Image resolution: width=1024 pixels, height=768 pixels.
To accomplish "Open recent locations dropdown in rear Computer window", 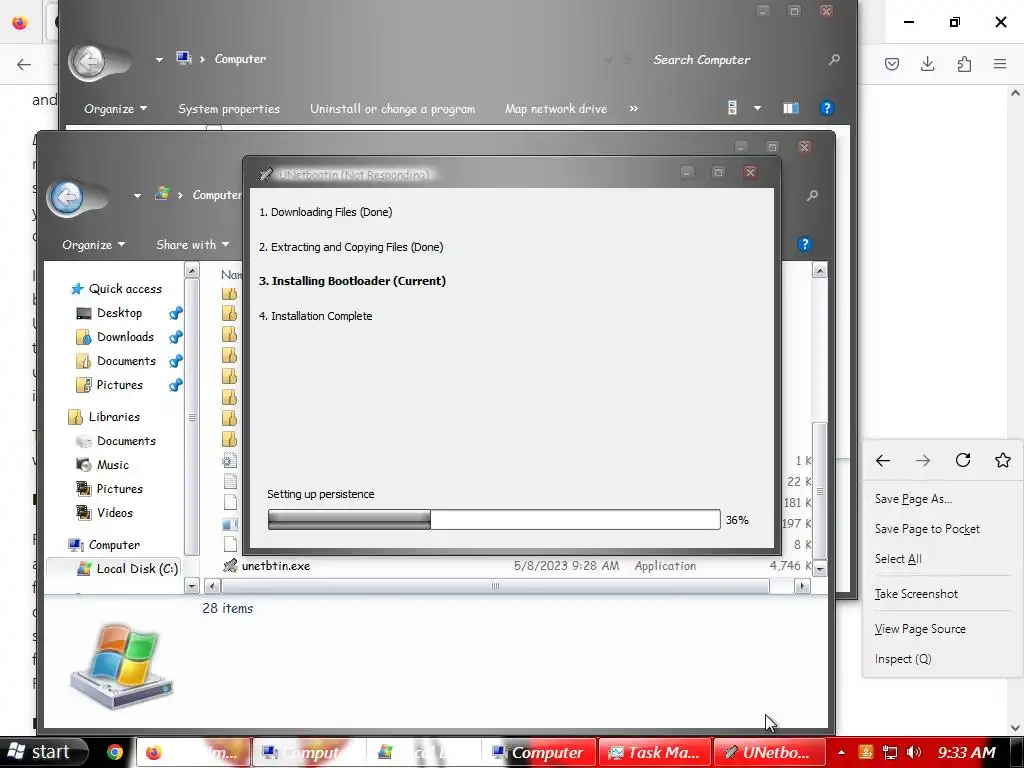I will [x=159, y=59].
